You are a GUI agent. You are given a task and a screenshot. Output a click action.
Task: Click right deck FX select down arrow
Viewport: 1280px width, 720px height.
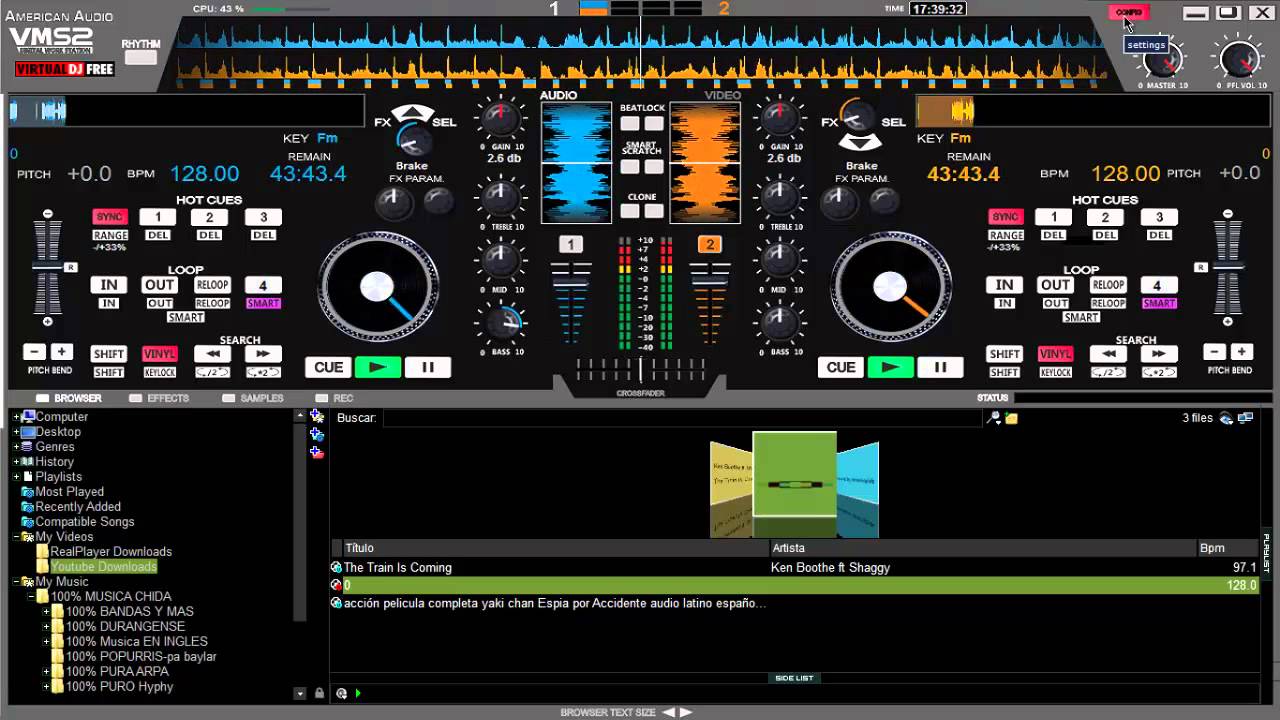point(859,141)
